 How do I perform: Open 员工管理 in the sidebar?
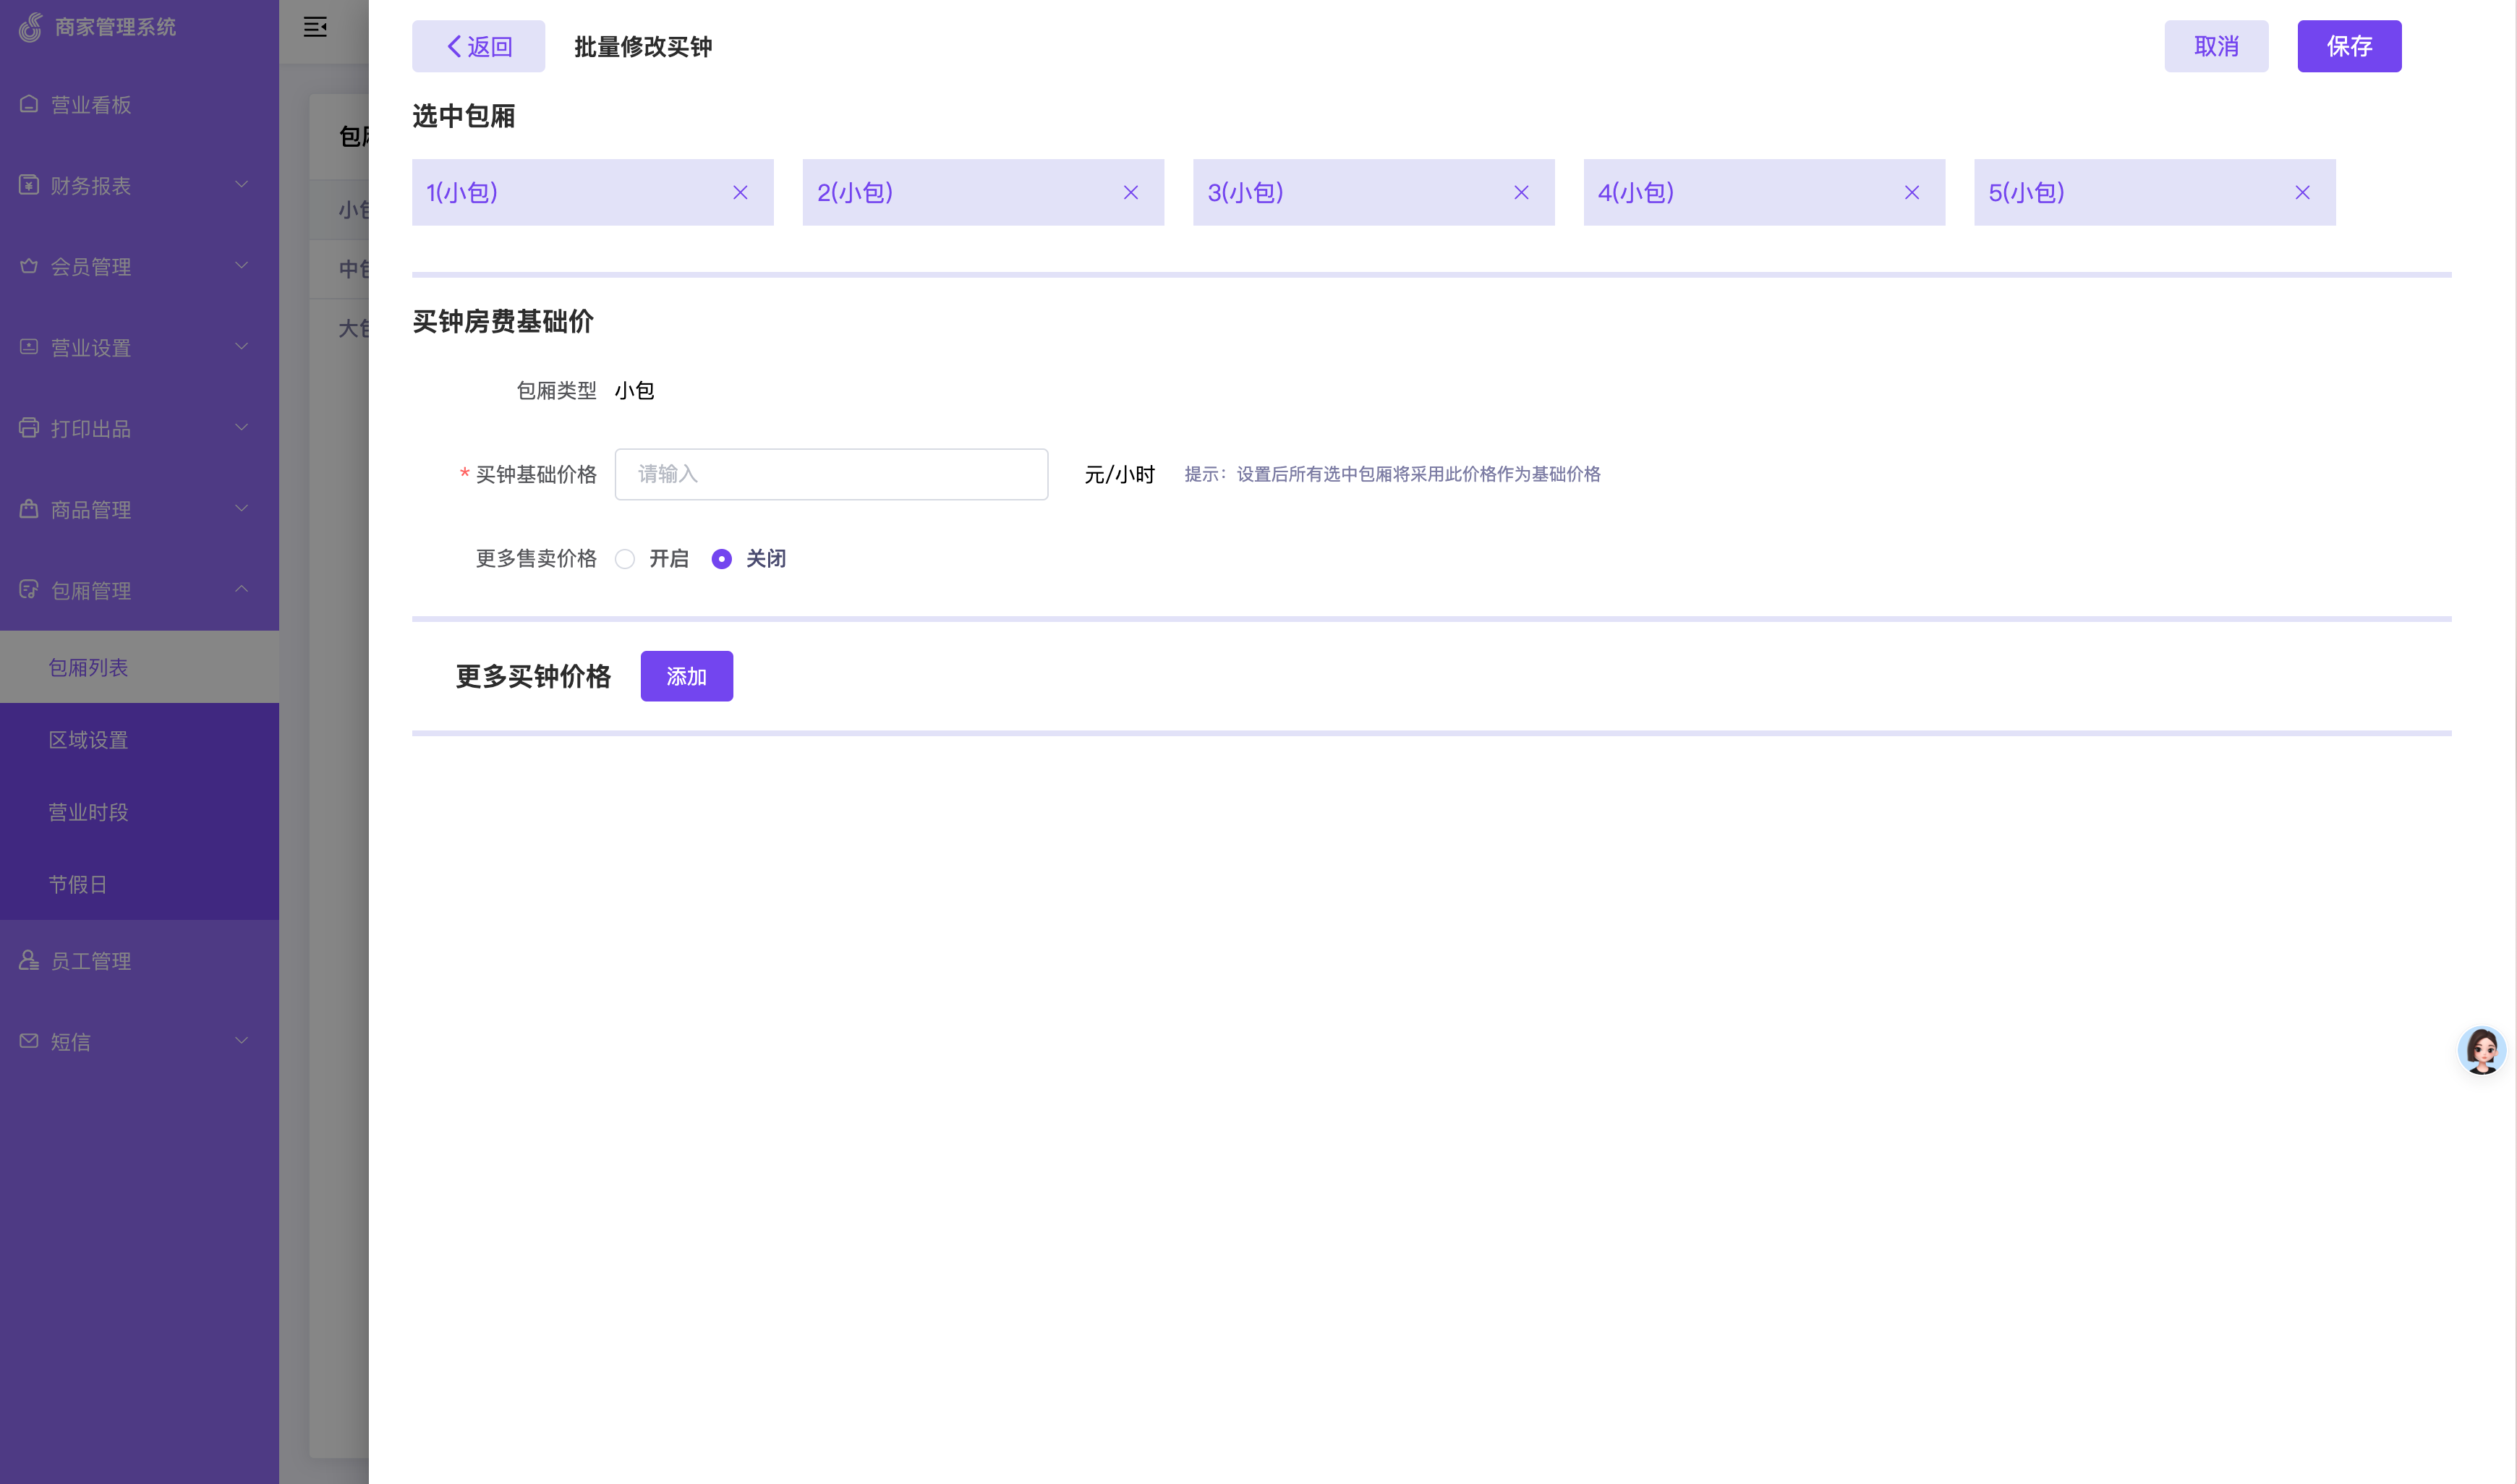139,961
